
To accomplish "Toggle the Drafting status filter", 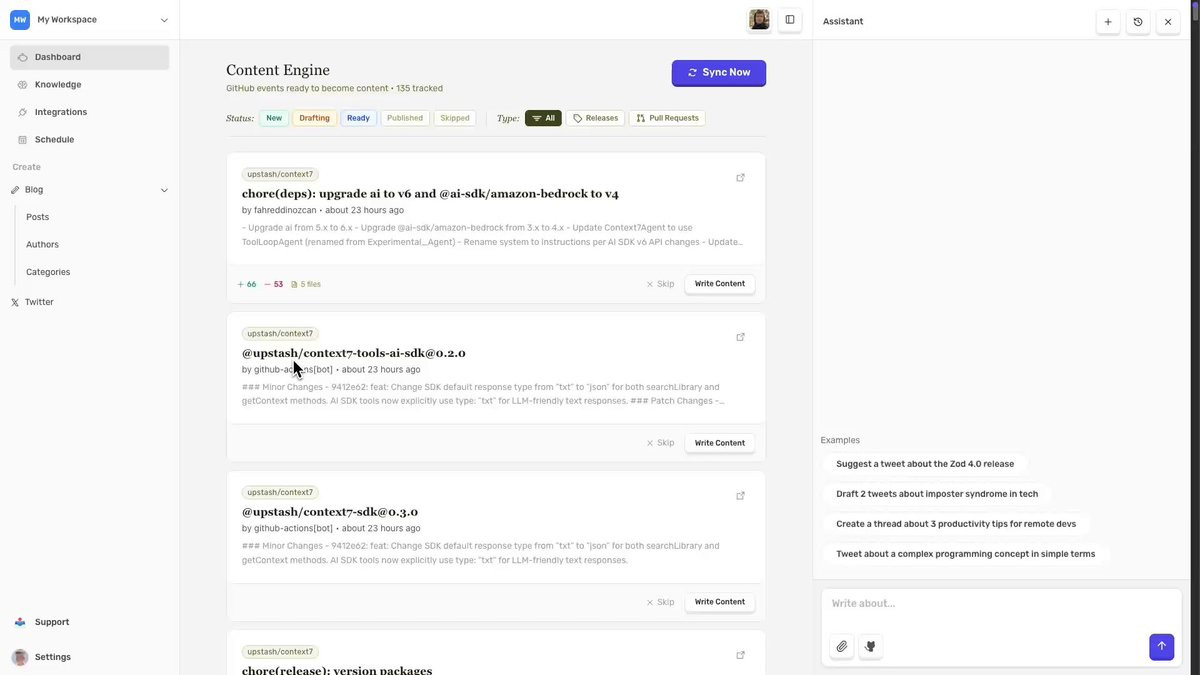I will click(314, 118).
